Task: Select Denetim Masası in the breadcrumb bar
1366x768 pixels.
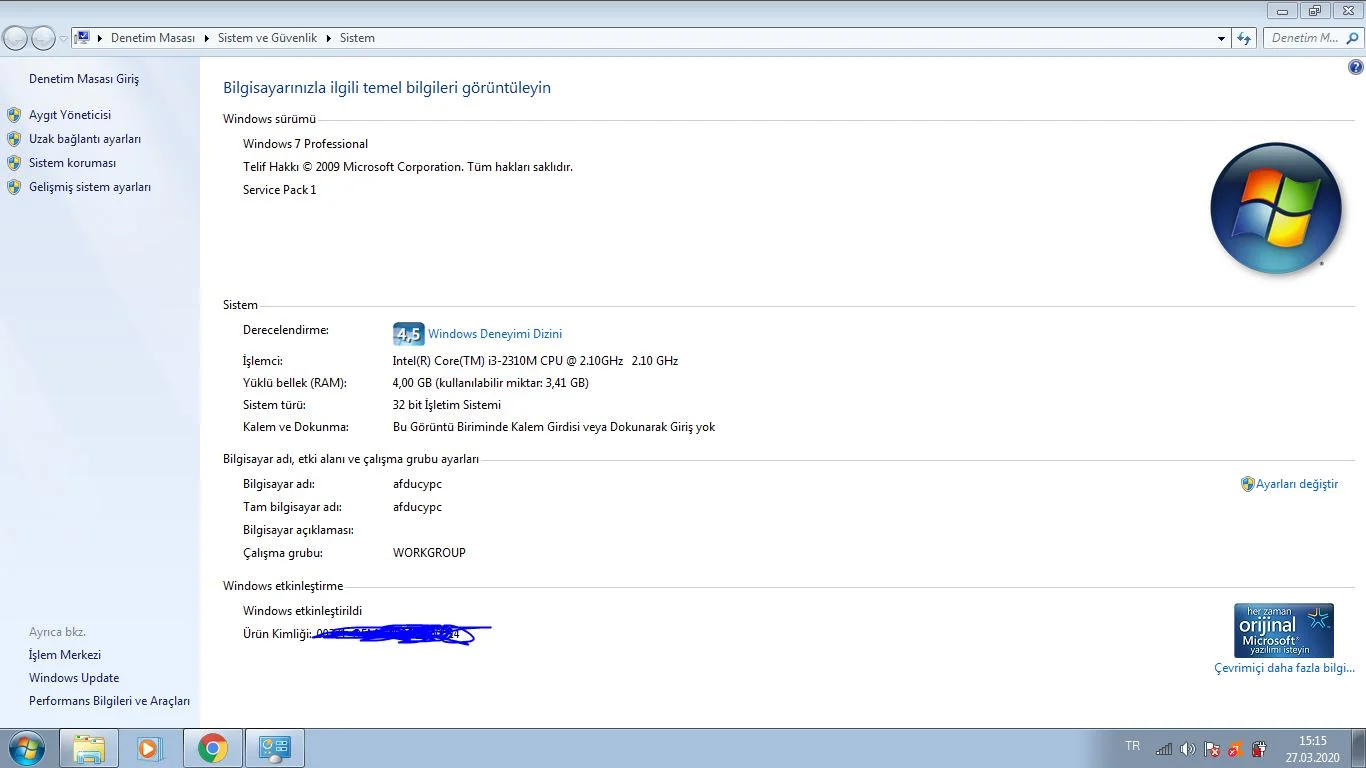Action: pos(152,38)
